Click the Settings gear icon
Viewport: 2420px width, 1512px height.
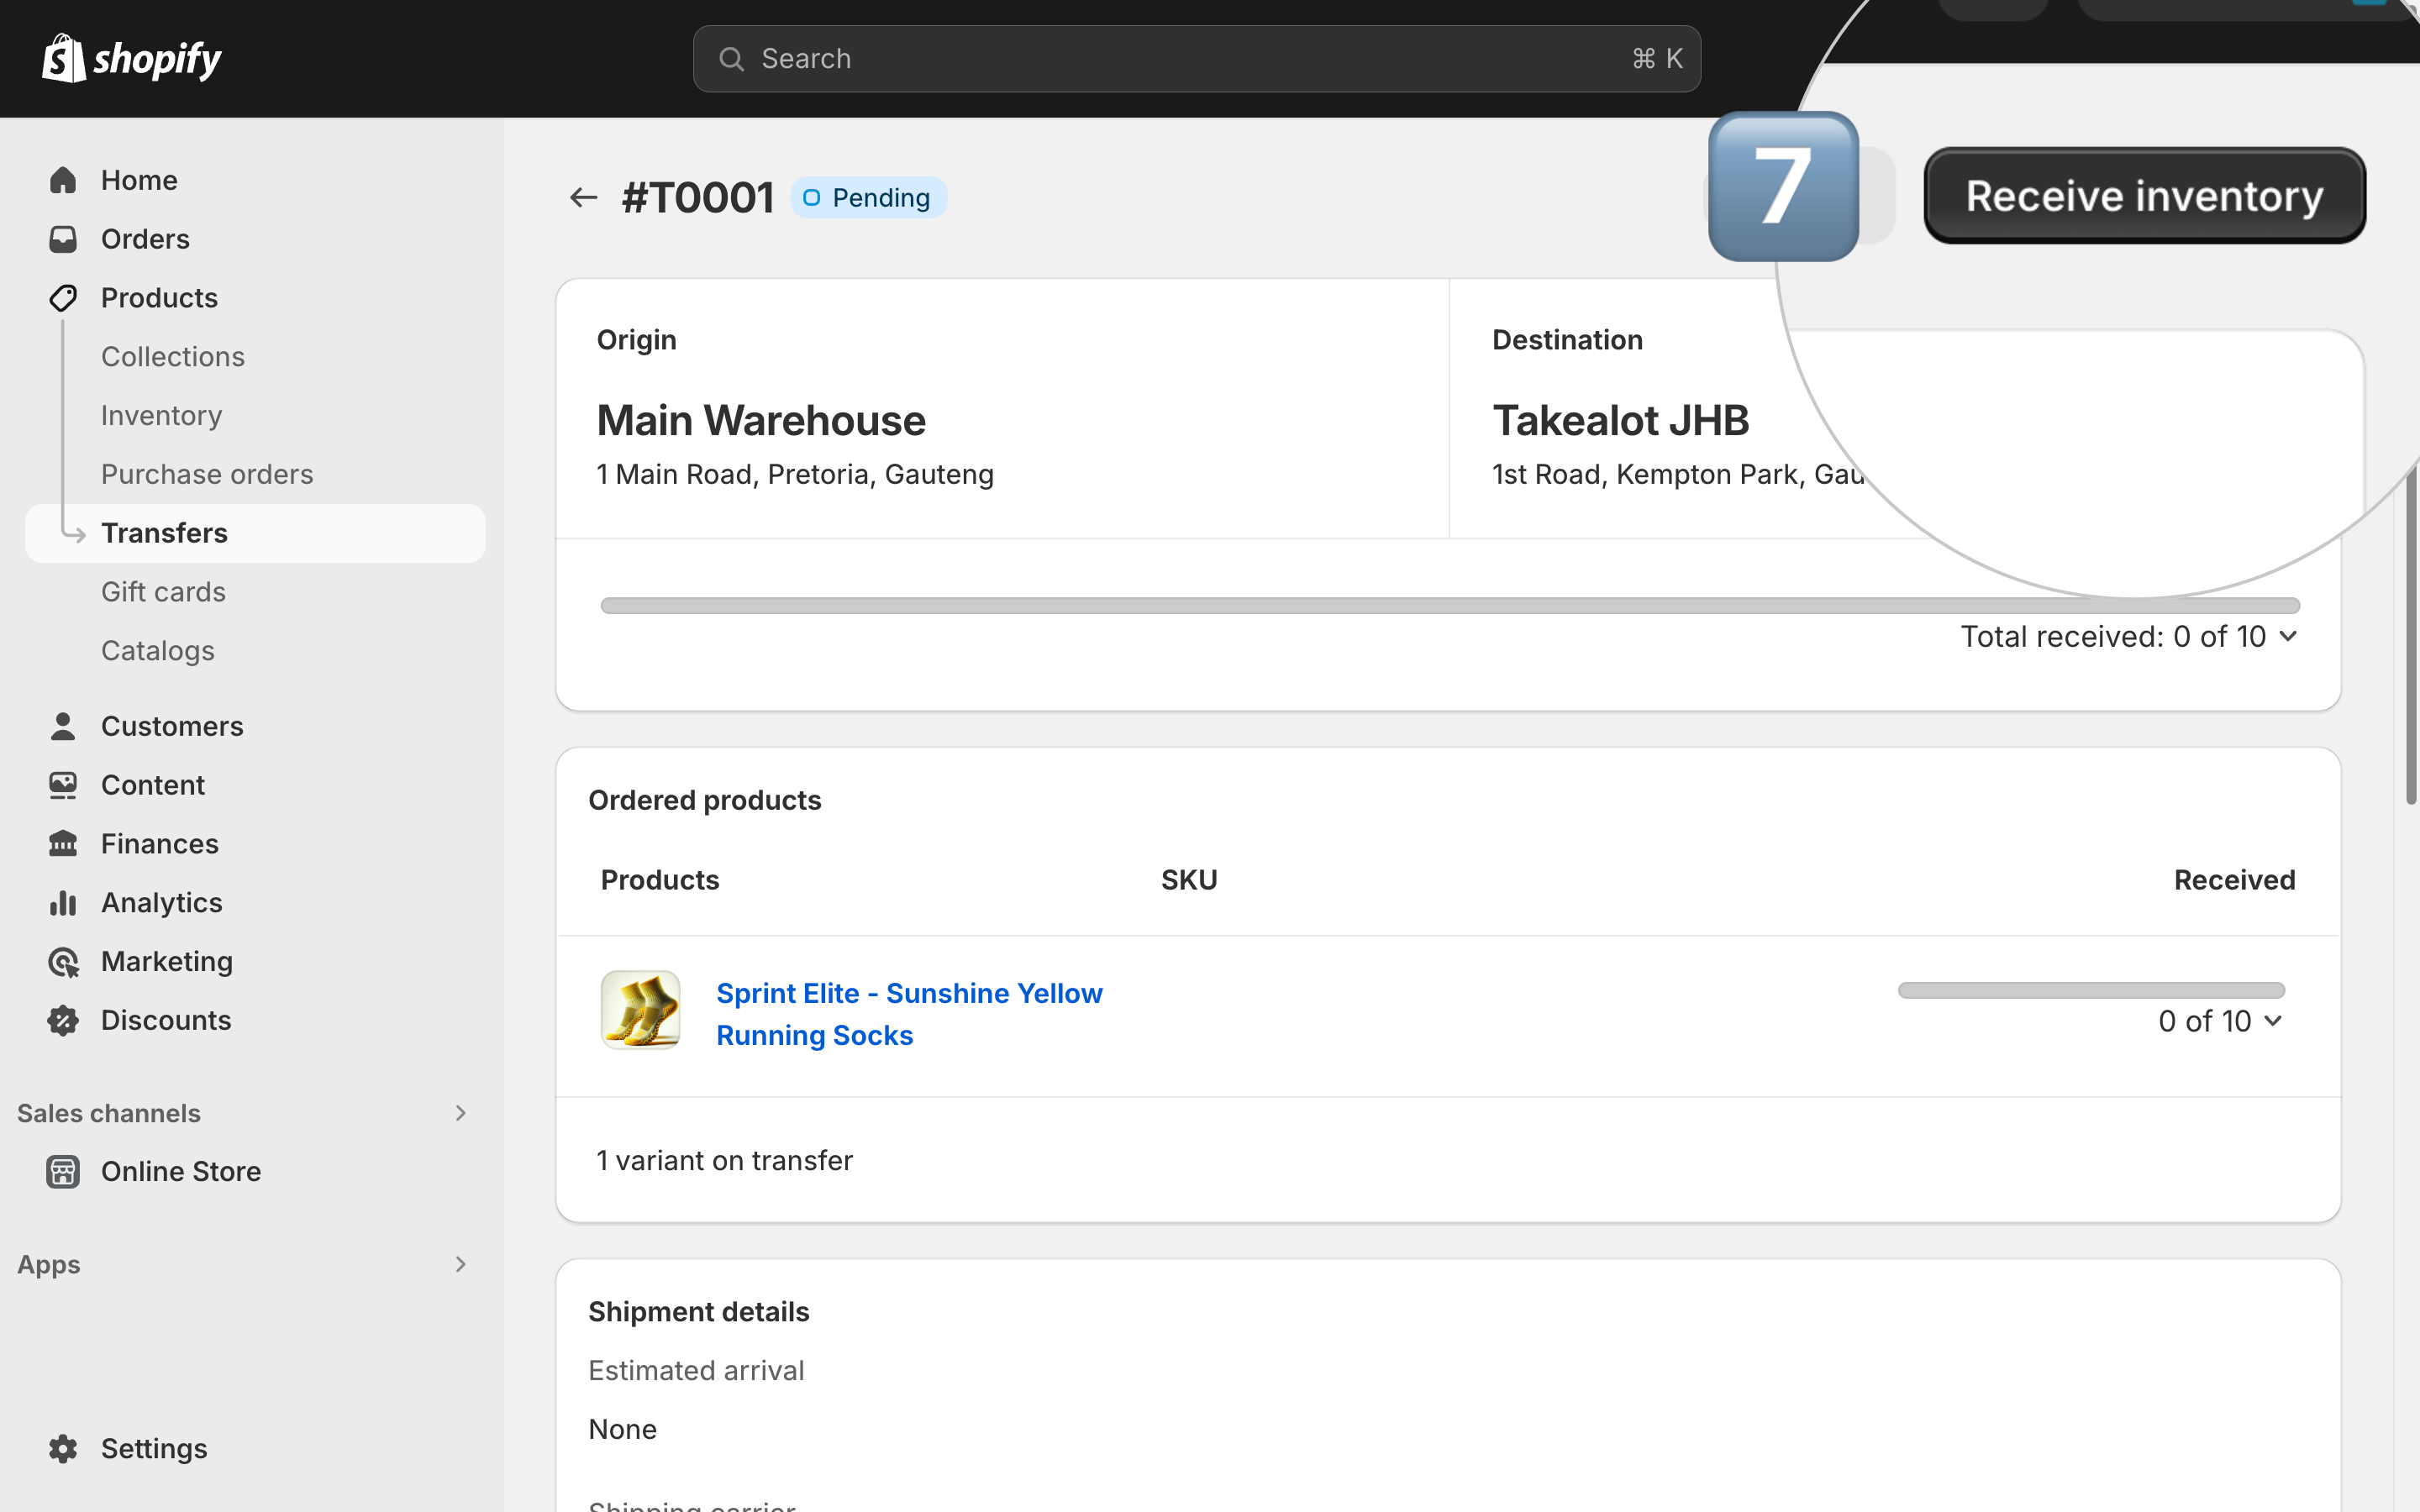[63, 1449]
